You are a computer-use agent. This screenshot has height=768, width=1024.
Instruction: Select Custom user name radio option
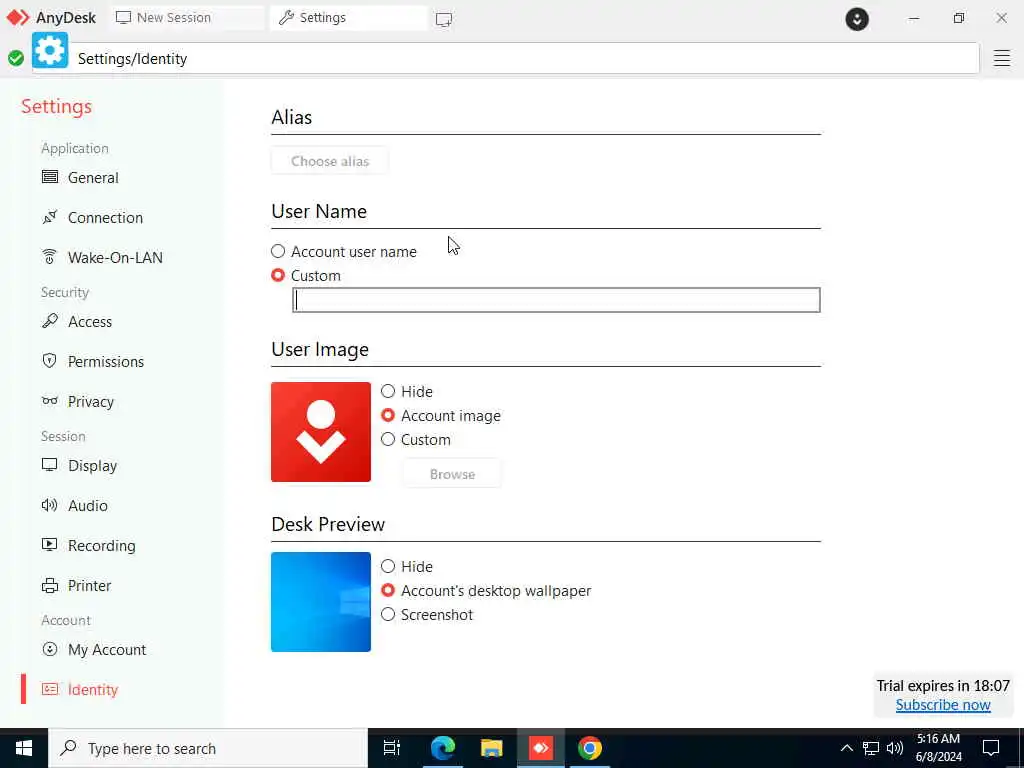tap(278, 275)
